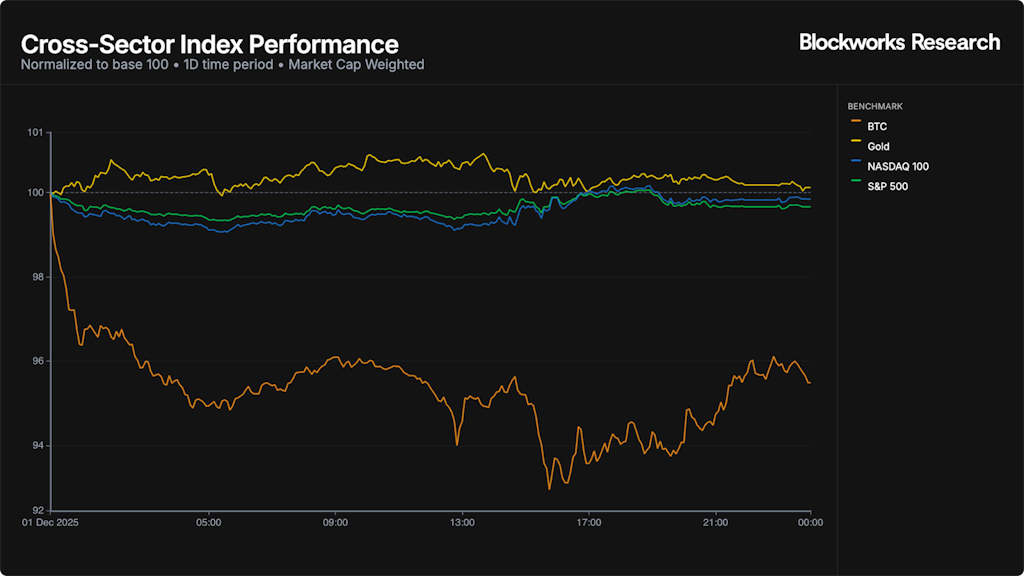Click the 101 value on y-axis

tap(35, 133)
